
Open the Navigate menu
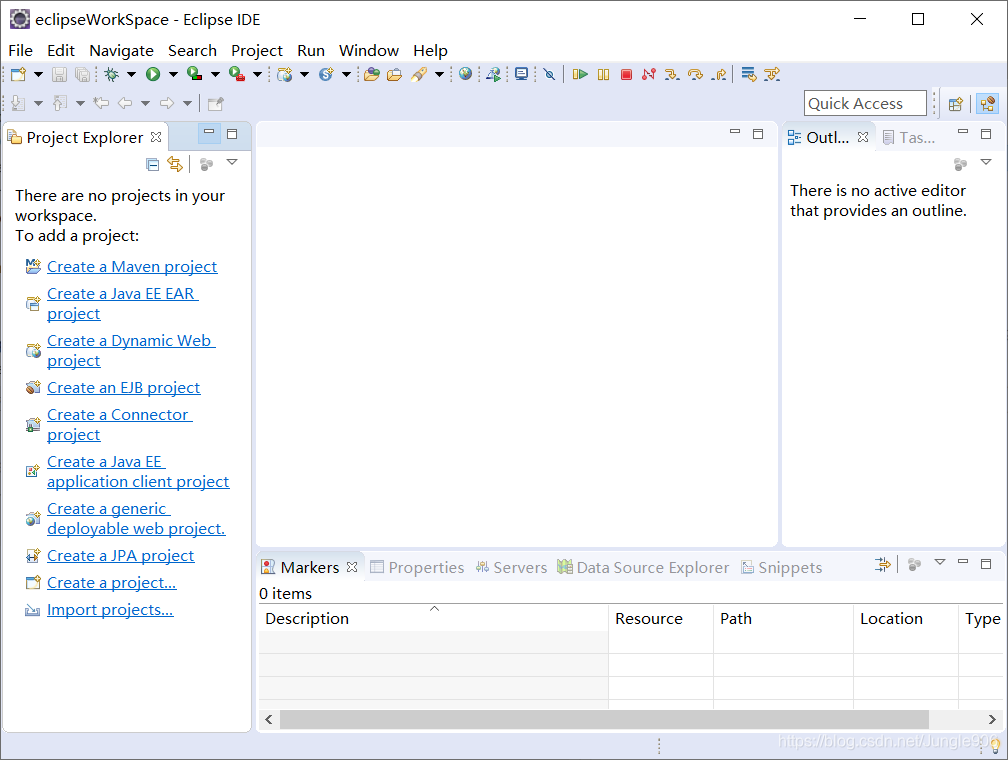point(122,50)
